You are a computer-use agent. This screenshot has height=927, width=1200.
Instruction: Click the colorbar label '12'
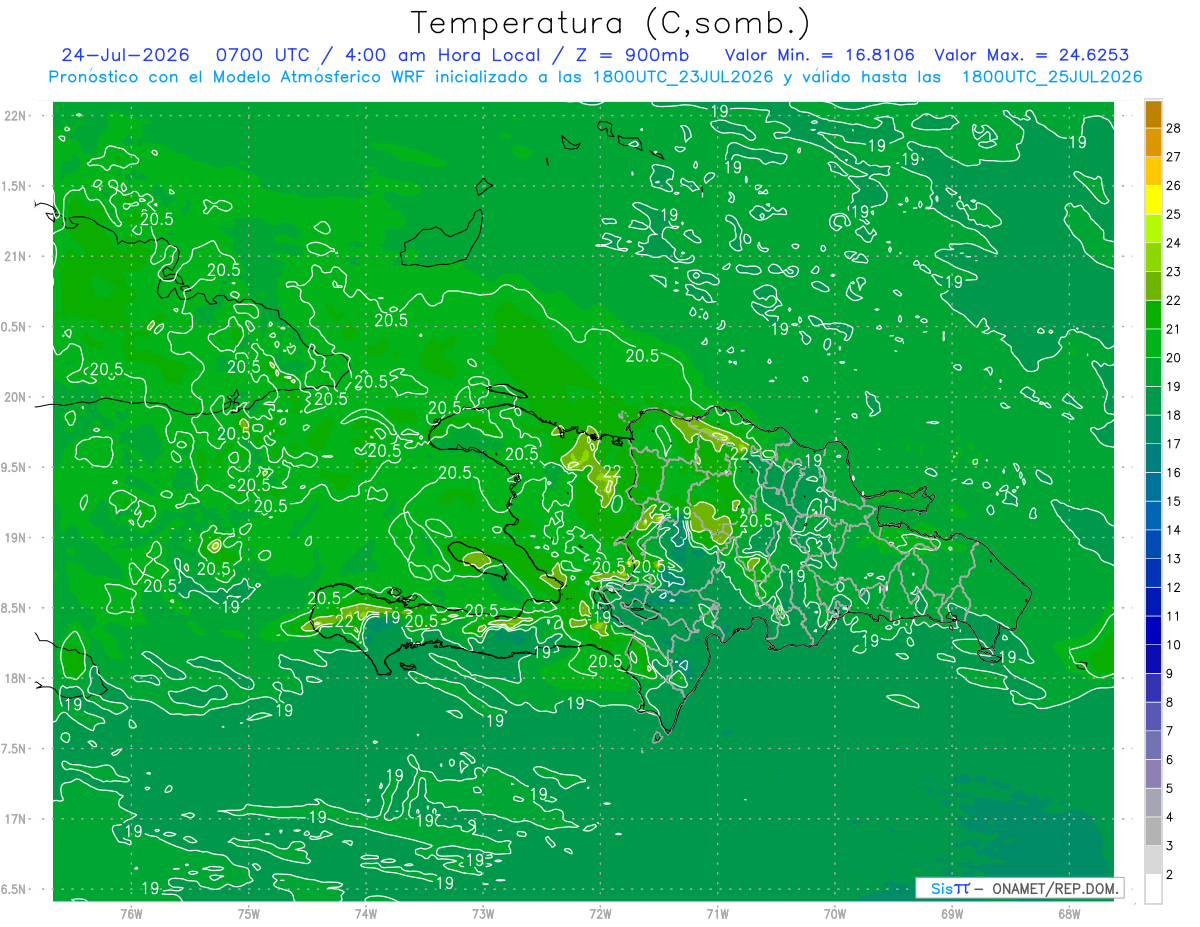(x=1173, y=587)
